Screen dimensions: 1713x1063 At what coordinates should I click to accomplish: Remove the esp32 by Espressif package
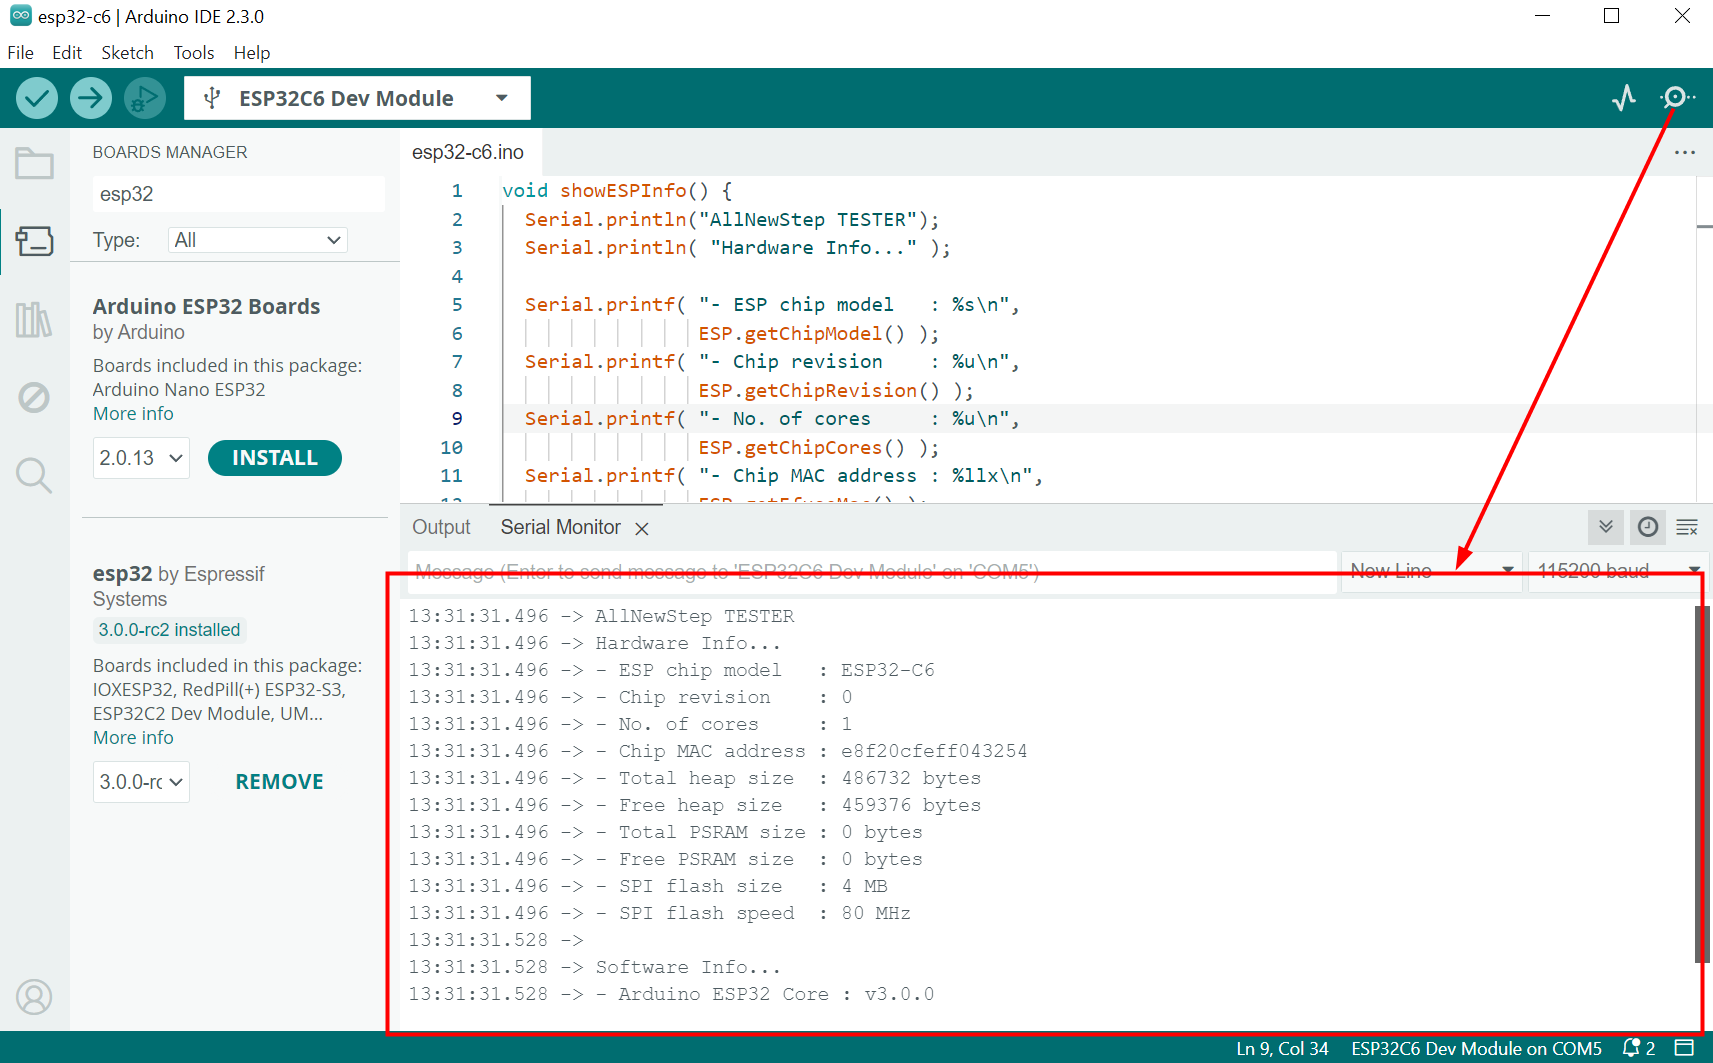[x=279, y=782]
